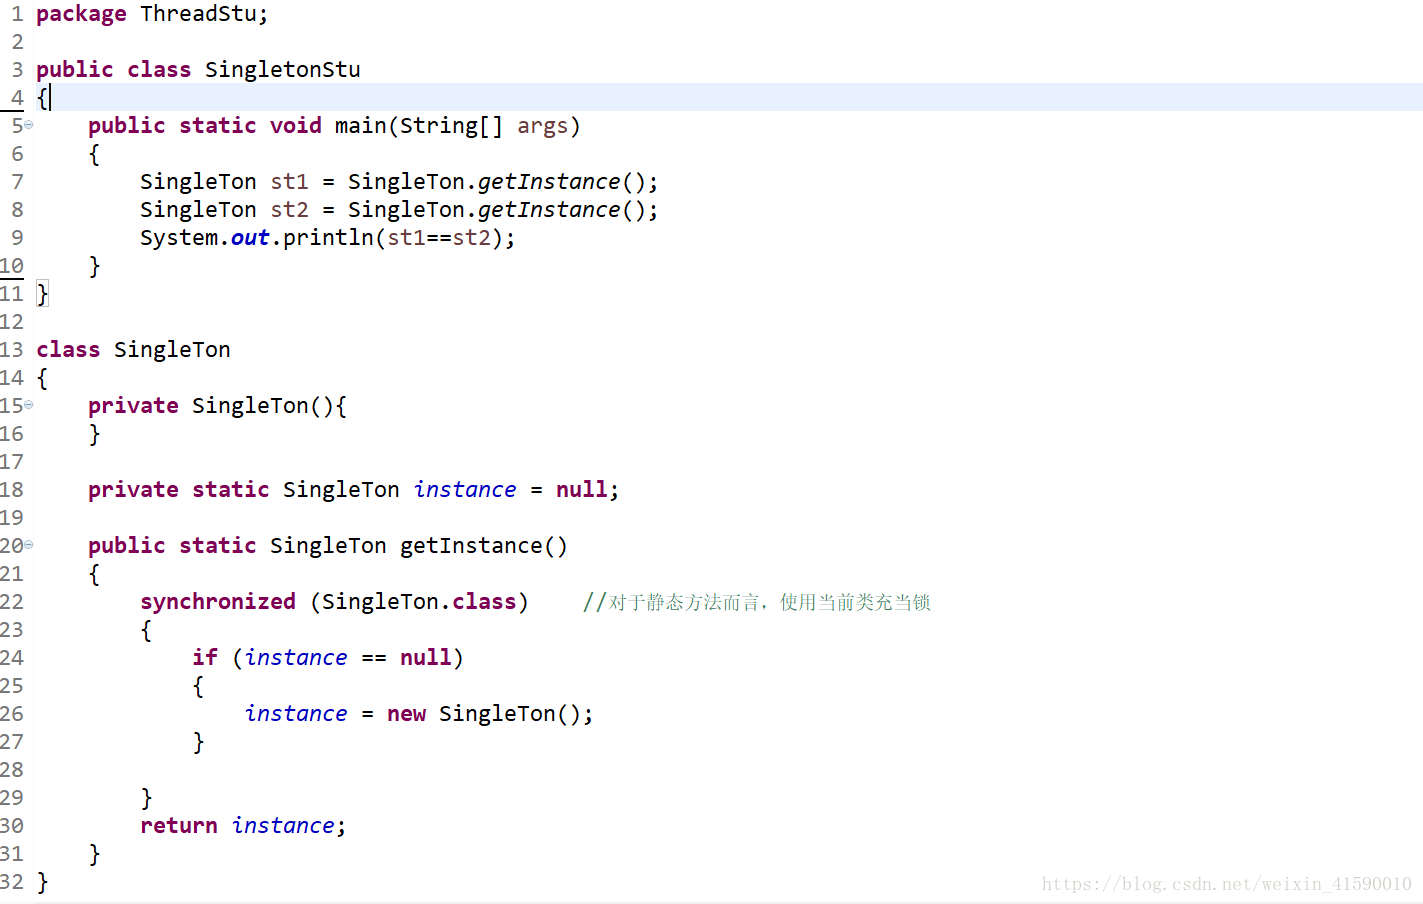This screenshot has width=1423, height=904.
Task: Click variable 'st1' on line 7
Action: (289, 182)
